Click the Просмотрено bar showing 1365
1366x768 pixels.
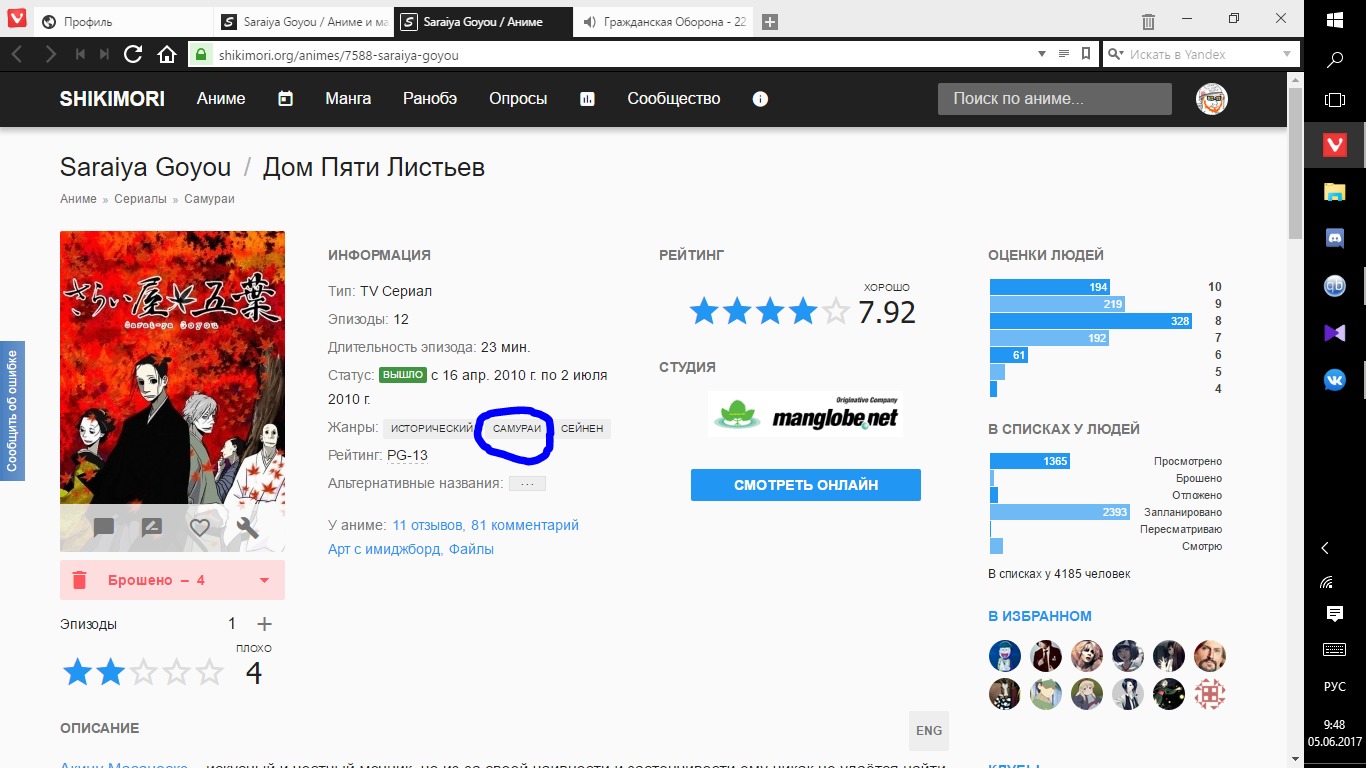click(1029, 461)
